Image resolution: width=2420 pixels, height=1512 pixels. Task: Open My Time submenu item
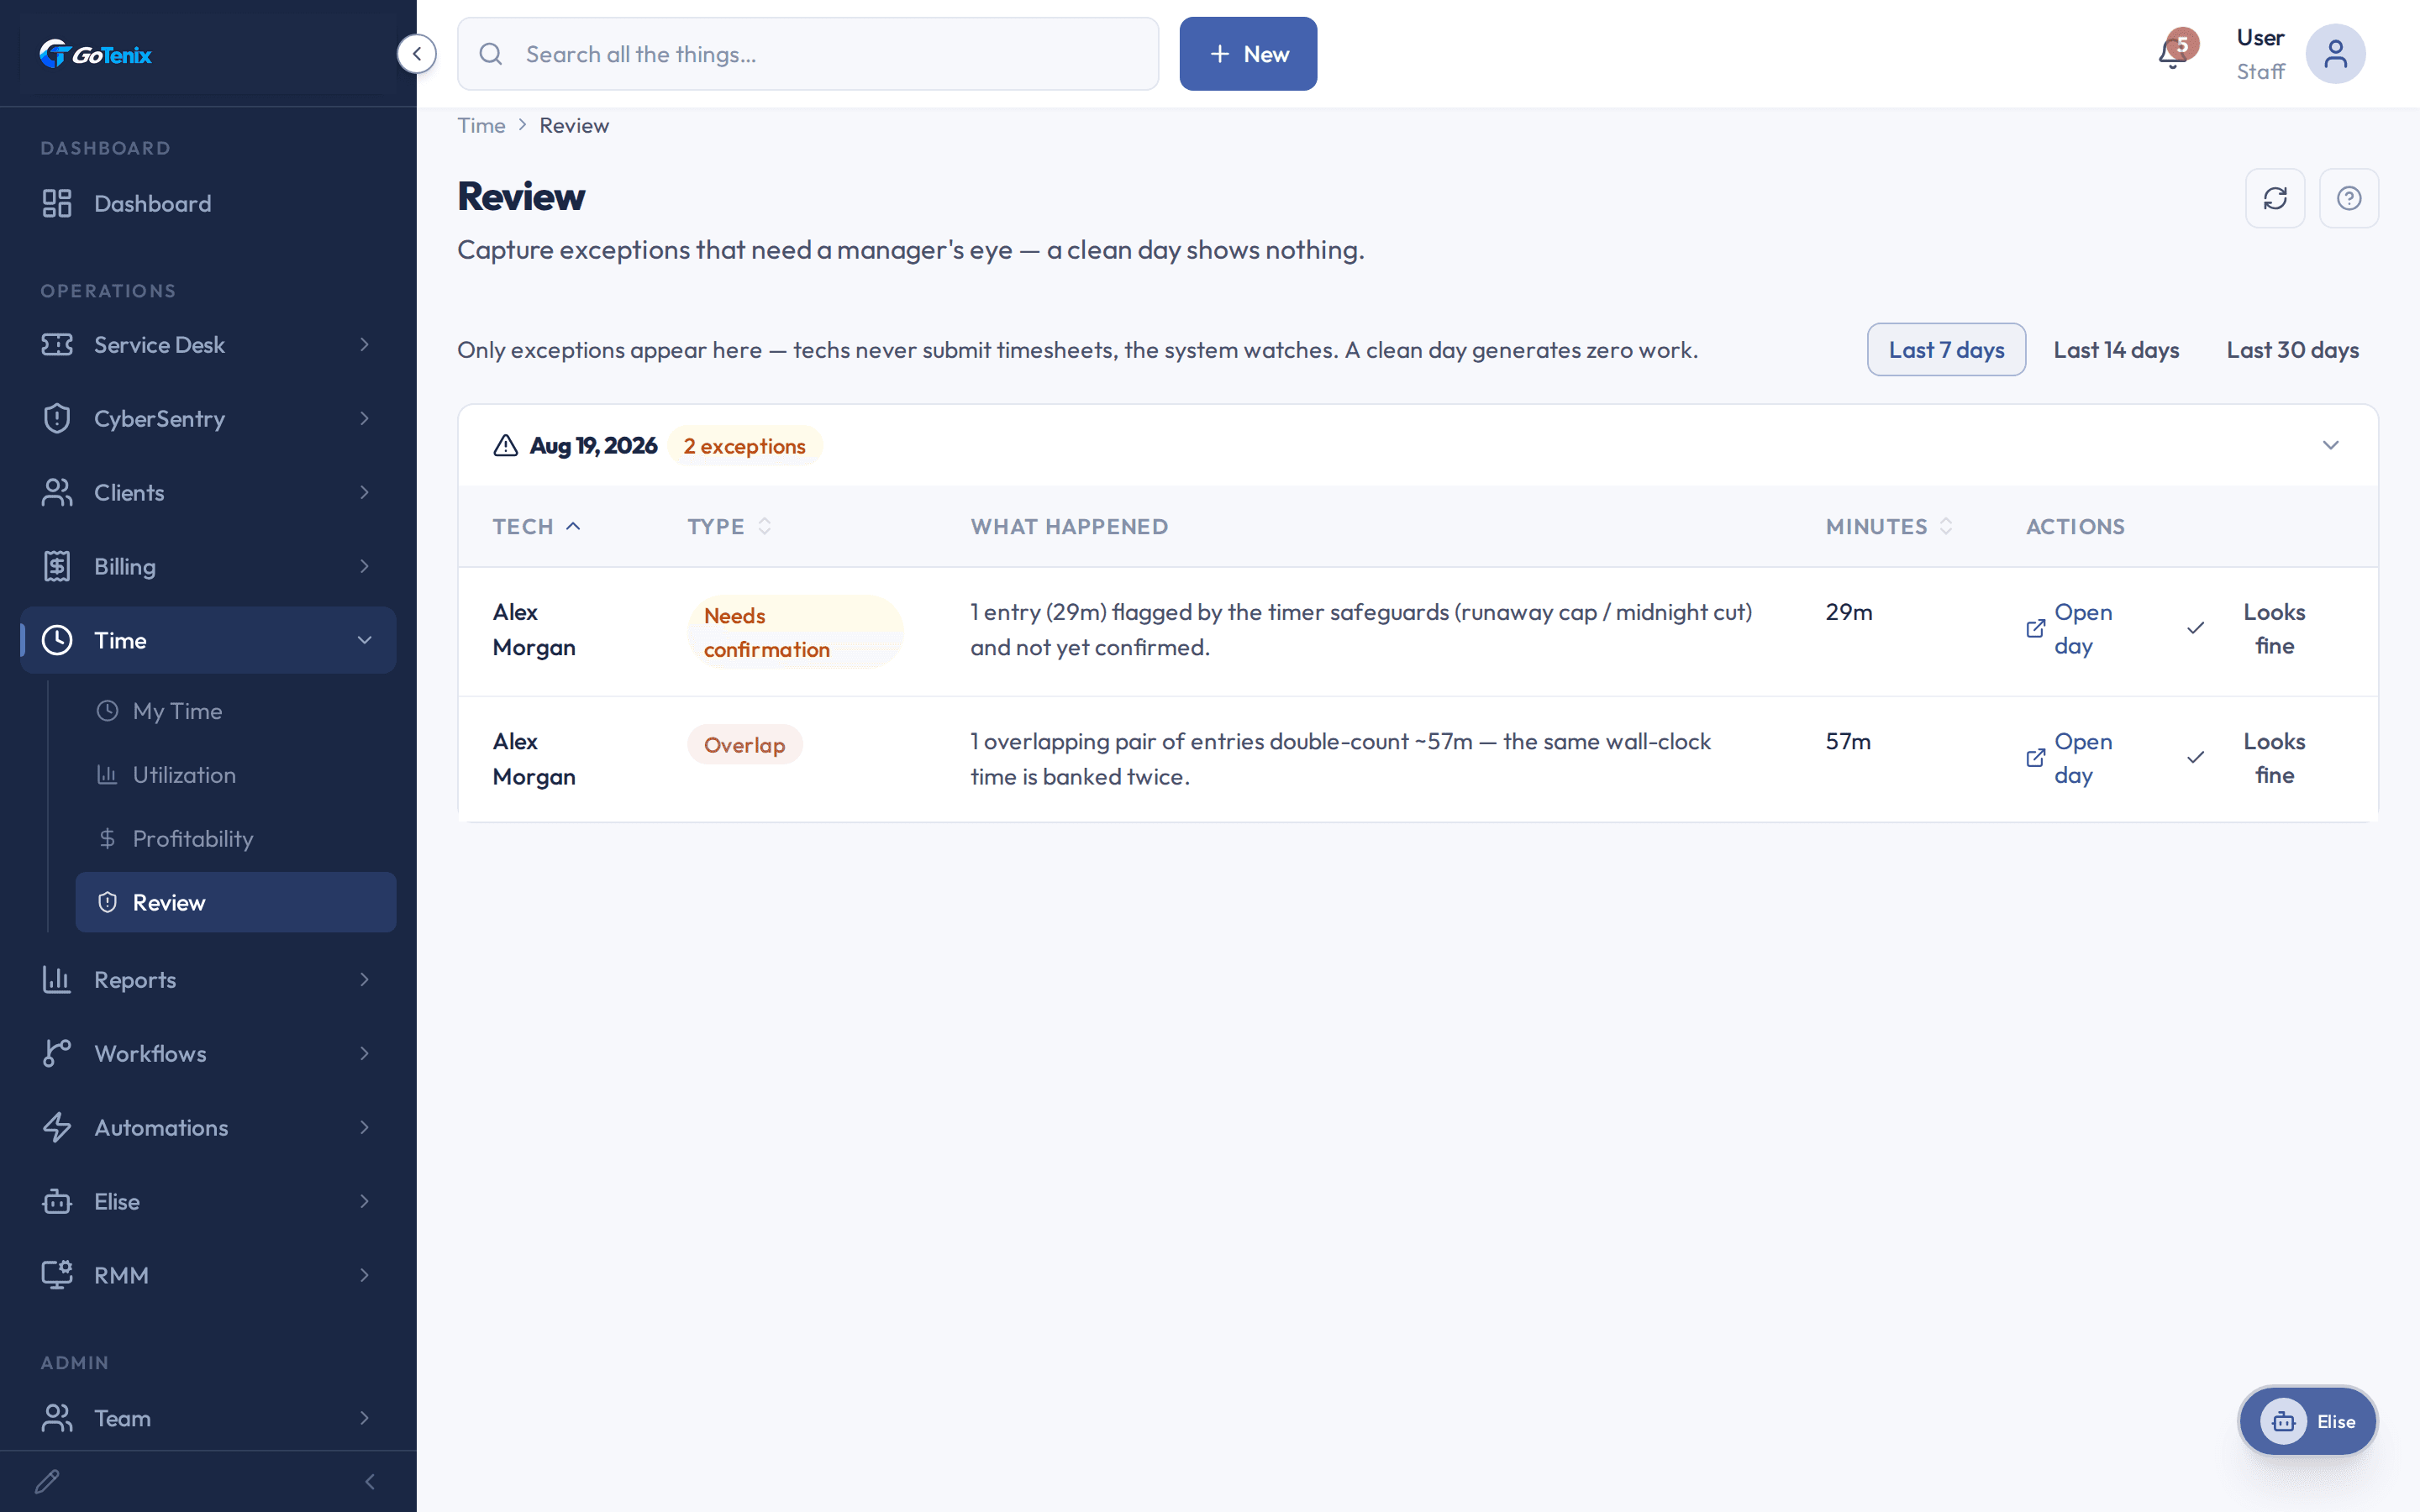(236, 711)
